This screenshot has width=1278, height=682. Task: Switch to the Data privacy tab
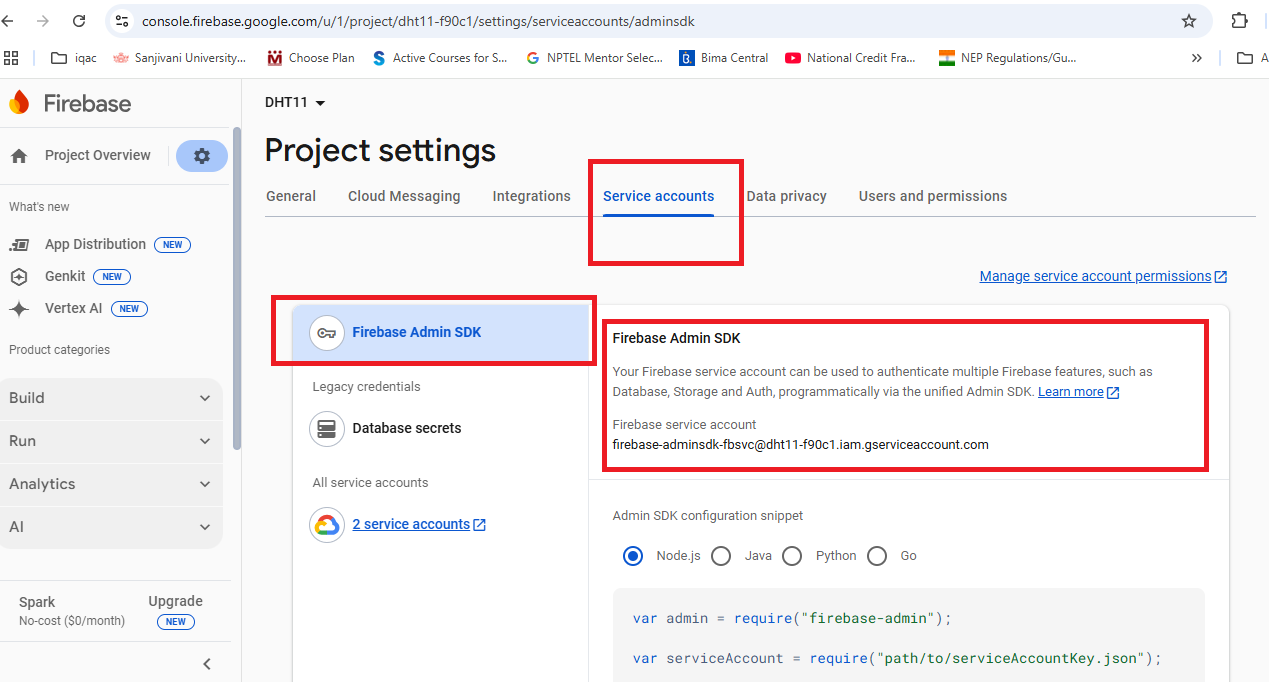(x=786, y=196)
